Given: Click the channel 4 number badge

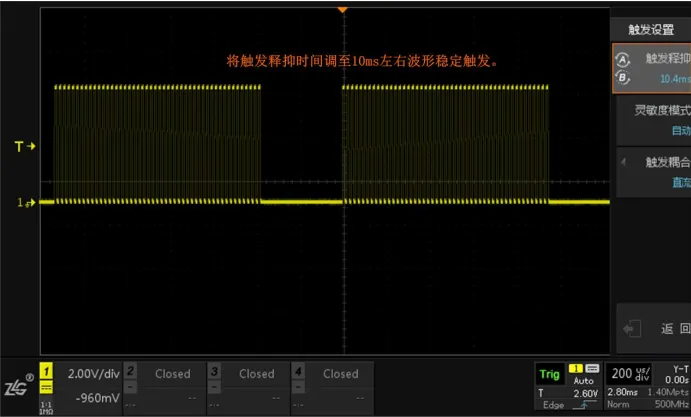Looking at the screenshot, I should pyautogui.click(x=298, y=370).
